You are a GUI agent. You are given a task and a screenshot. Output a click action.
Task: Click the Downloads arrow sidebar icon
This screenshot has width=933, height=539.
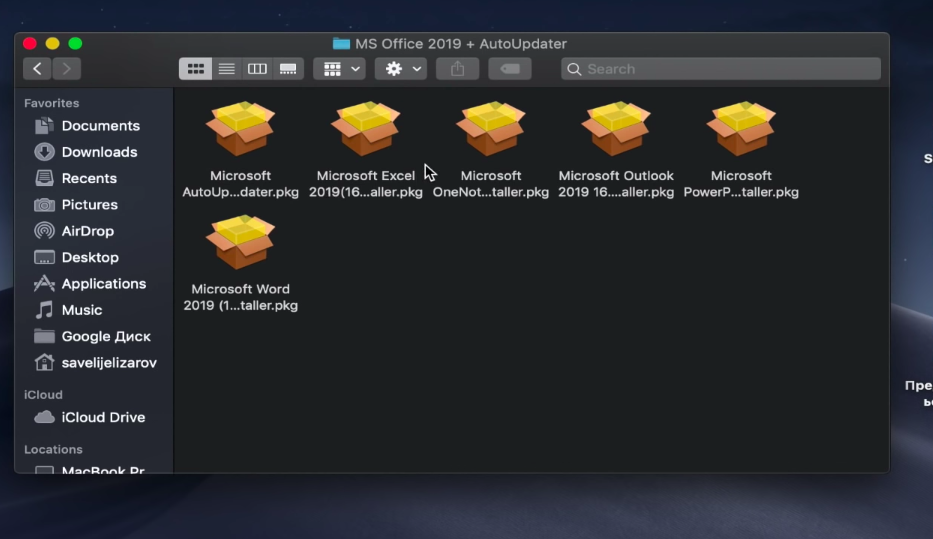44,152
